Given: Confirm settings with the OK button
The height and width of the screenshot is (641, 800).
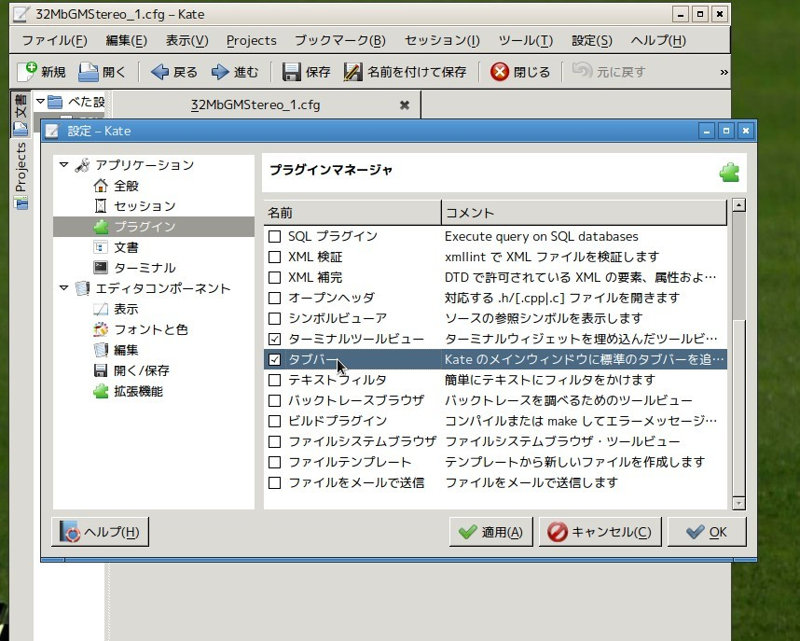Looking at the screenshot, I should click(x=707, y=532).
